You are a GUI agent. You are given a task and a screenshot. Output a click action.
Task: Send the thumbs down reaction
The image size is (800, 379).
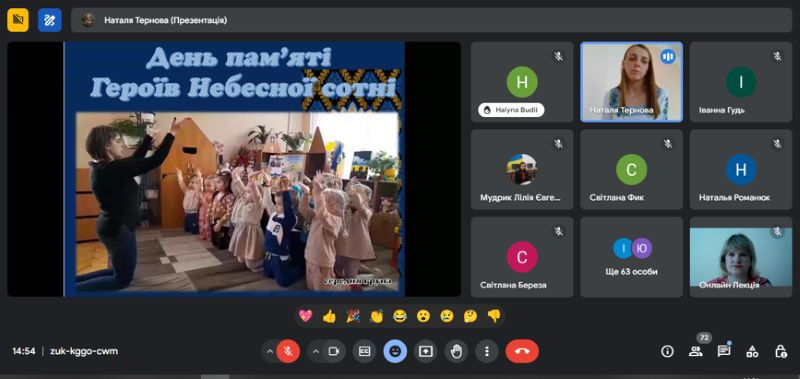tap(494, 316)
